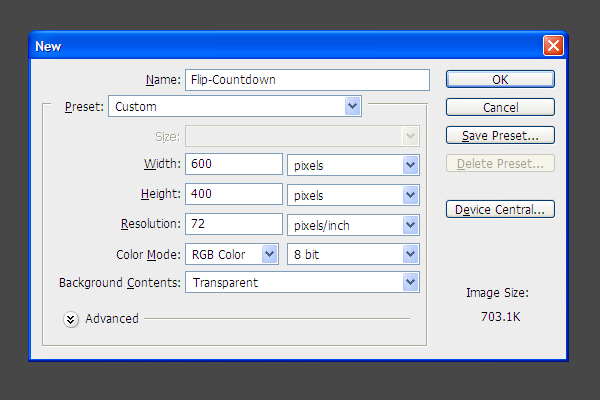This screenshot has width=600, height=400.
Task: Open Background Contents dropdown showing Transparent
Action: tap(302, 282)
